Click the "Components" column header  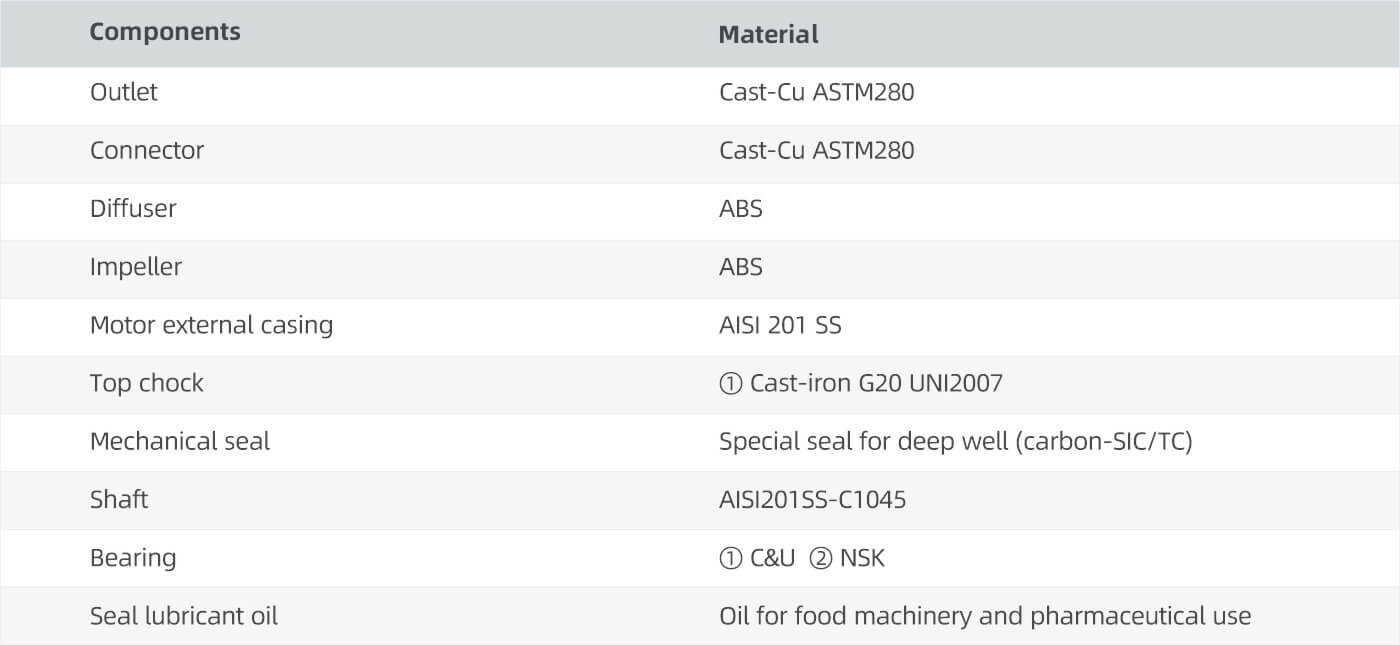(165, 32)
